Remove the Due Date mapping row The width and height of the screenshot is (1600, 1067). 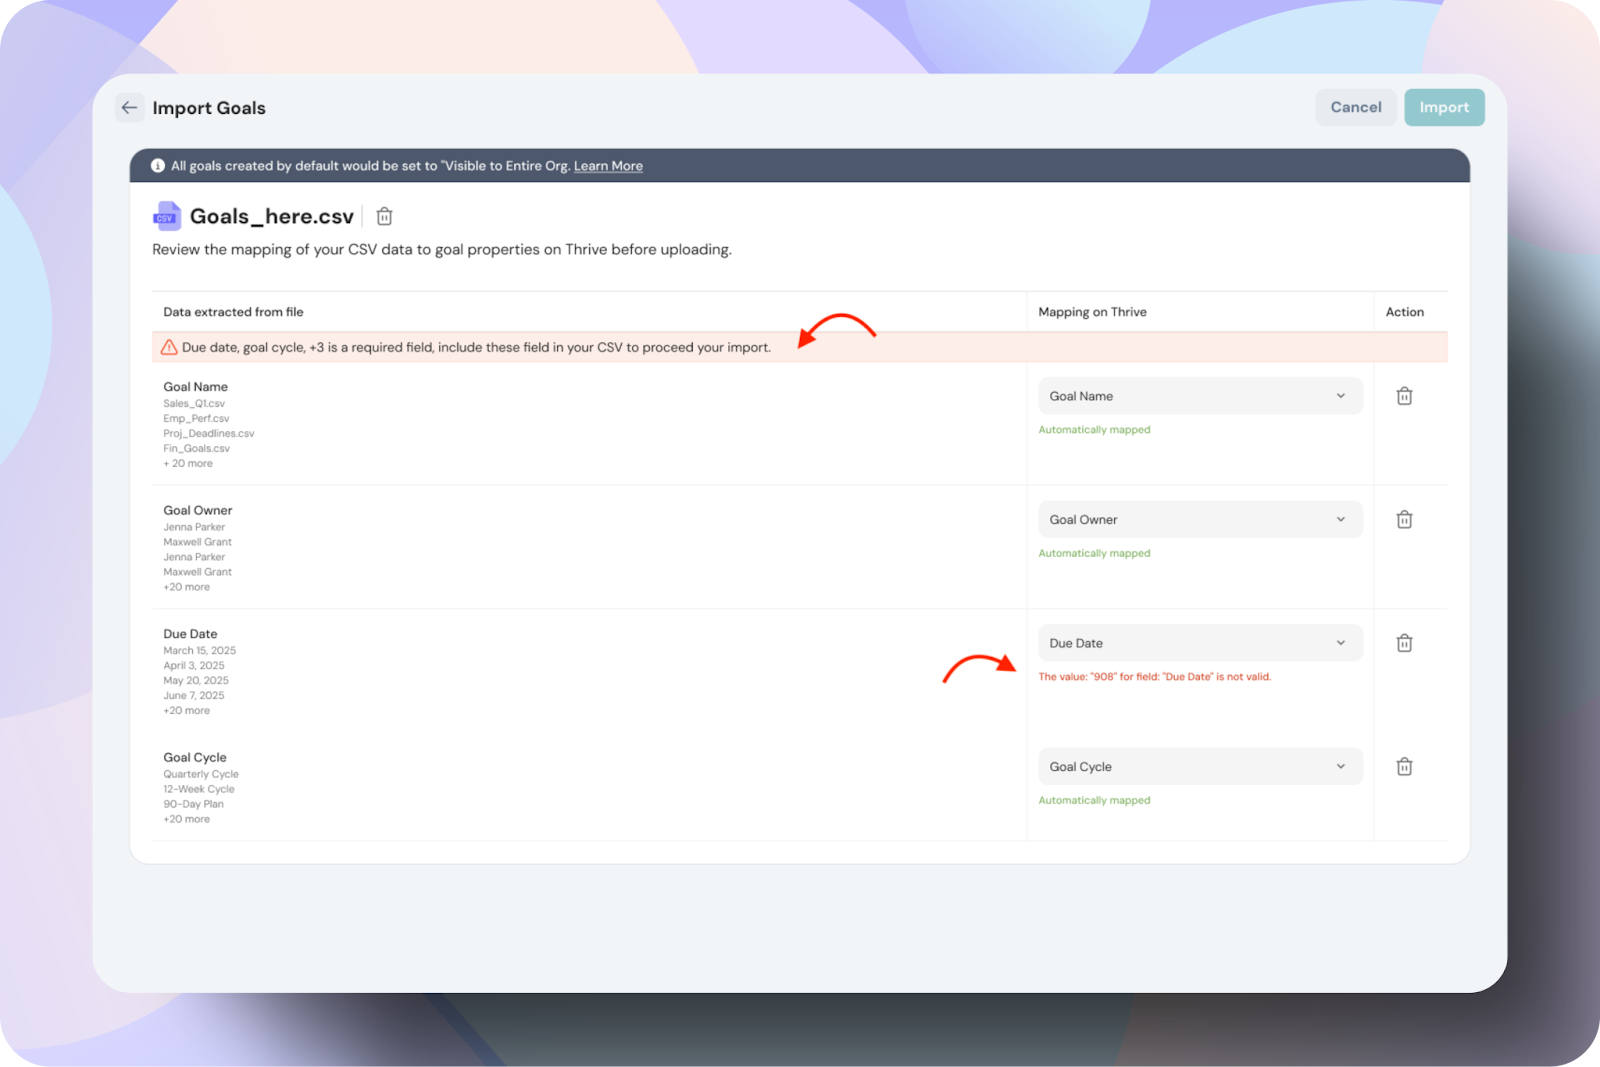pos(1404,643)
